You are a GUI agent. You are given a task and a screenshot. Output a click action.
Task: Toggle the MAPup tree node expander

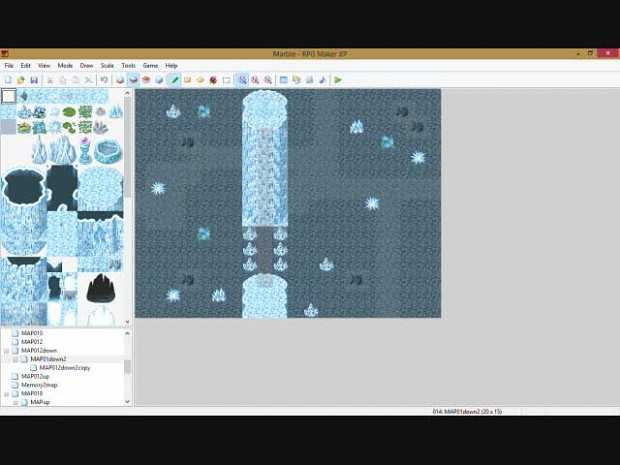coord(15,403)
